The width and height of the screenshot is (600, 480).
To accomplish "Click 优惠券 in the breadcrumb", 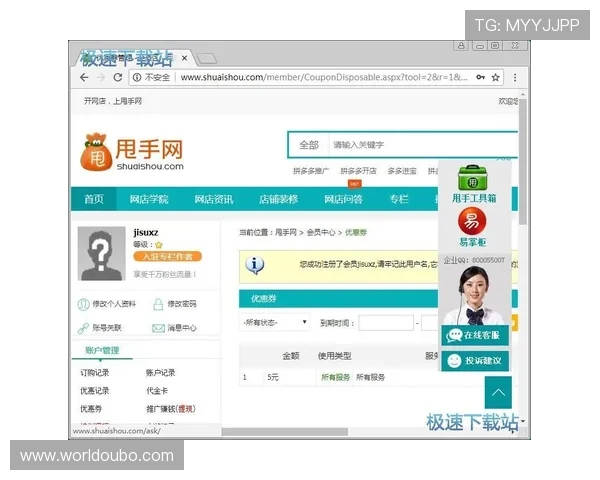I will click(356, 232).
